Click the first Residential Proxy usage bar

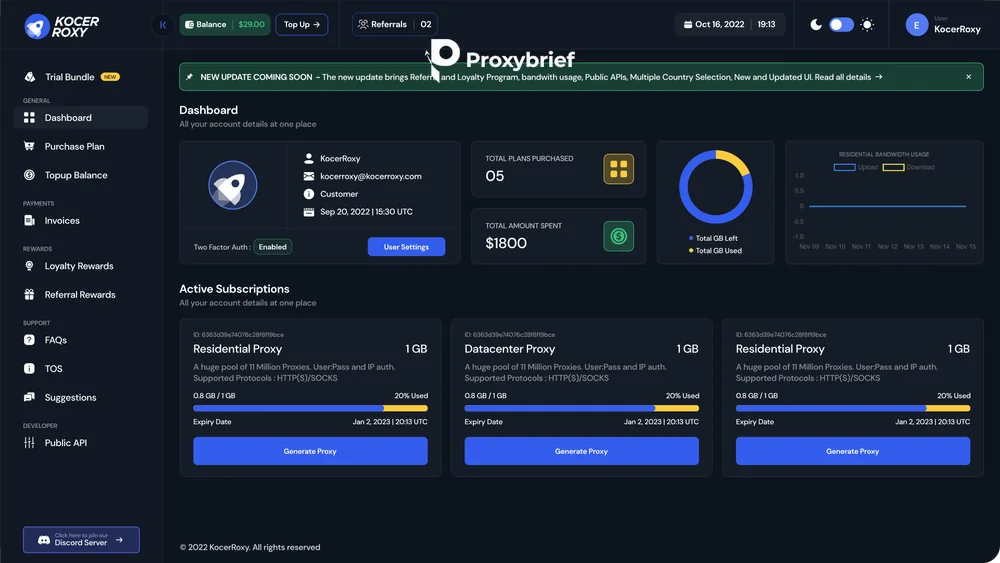coord(310,408)
